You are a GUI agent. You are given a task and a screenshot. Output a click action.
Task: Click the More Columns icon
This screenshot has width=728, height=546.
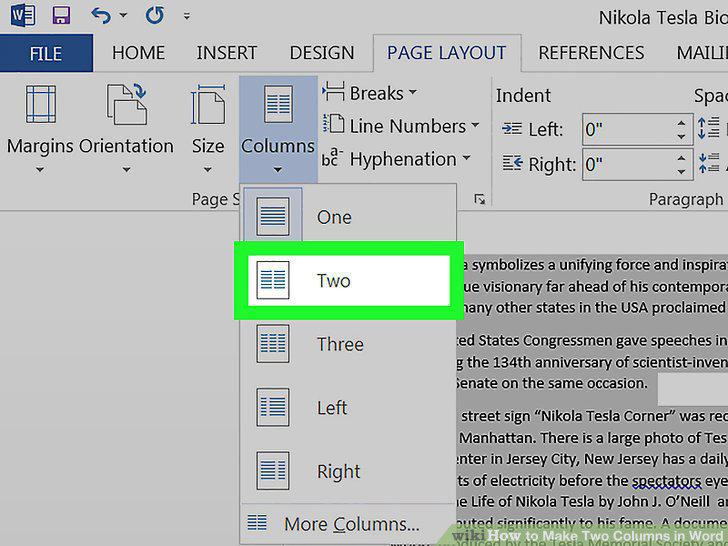[x=257, y=522]
